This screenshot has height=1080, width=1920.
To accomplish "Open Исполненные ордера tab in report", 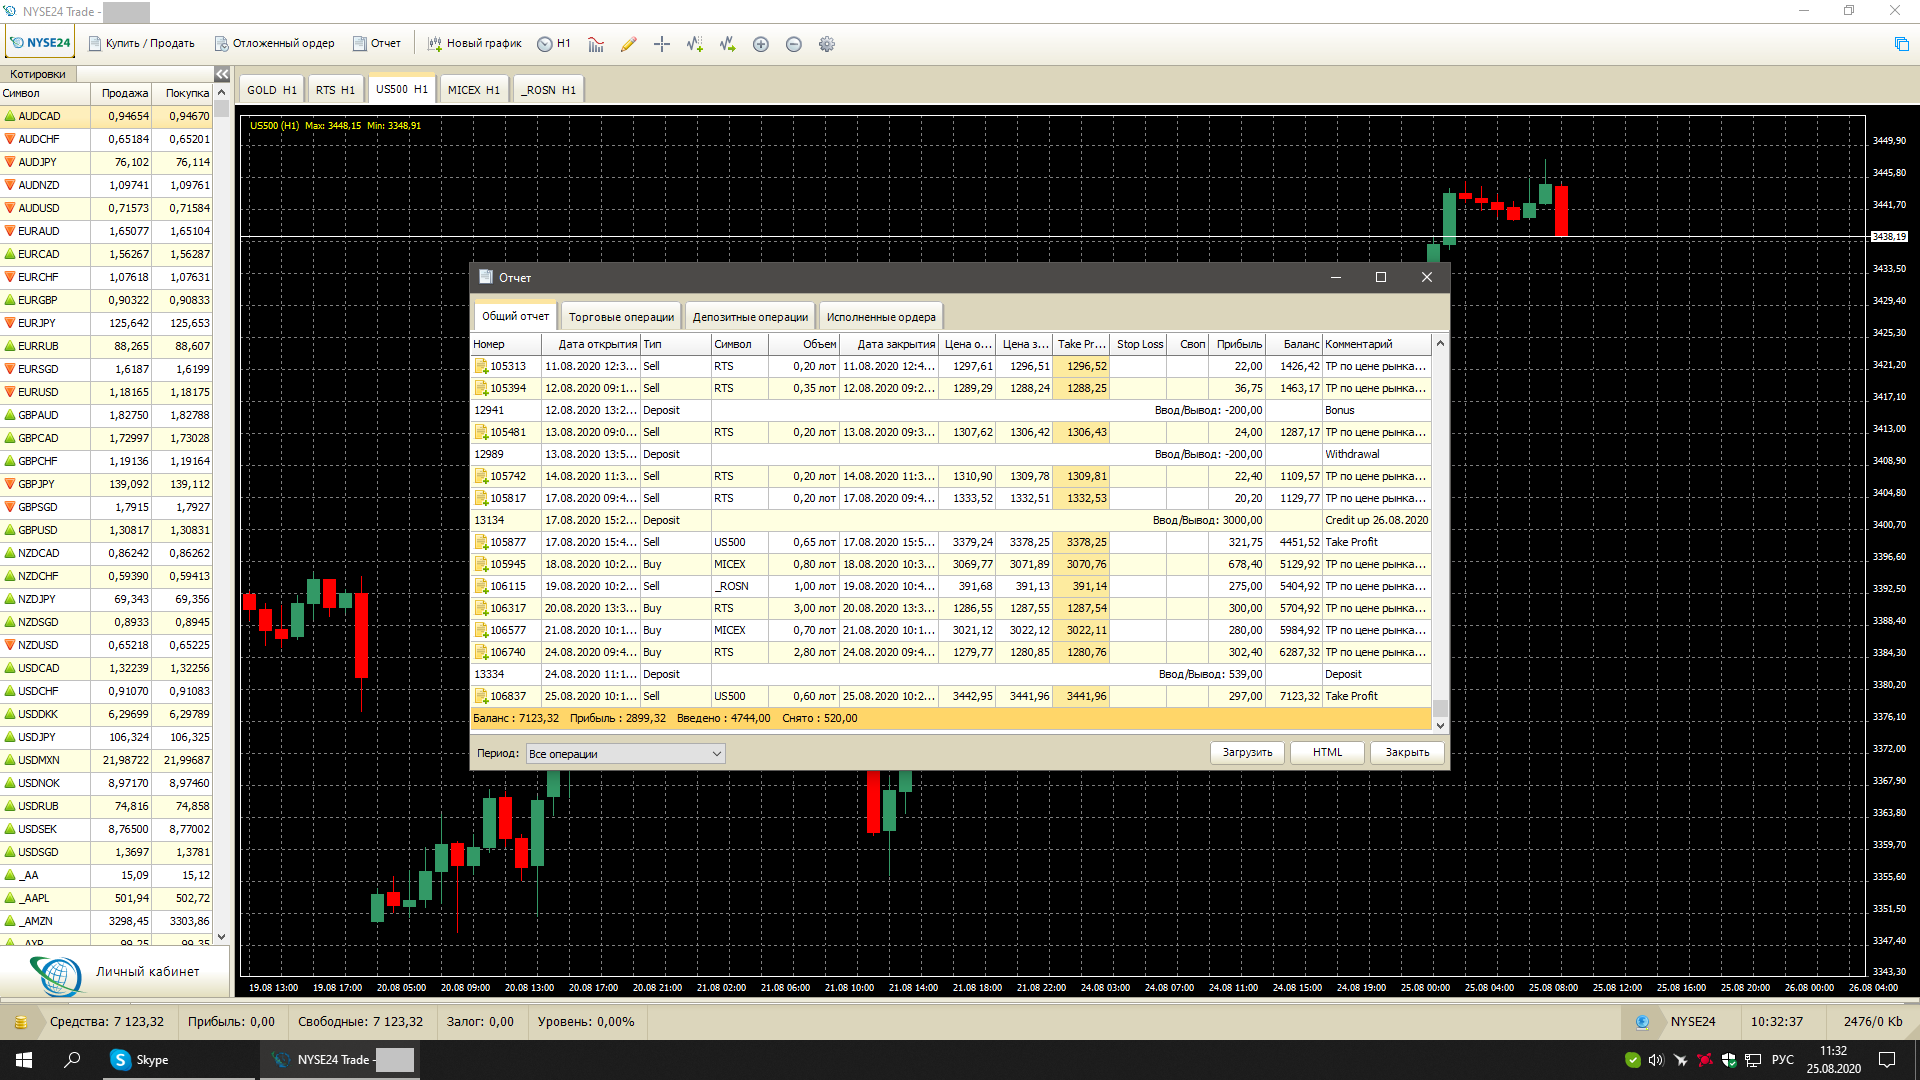I will pyautogui.click(x=881, y=317).
